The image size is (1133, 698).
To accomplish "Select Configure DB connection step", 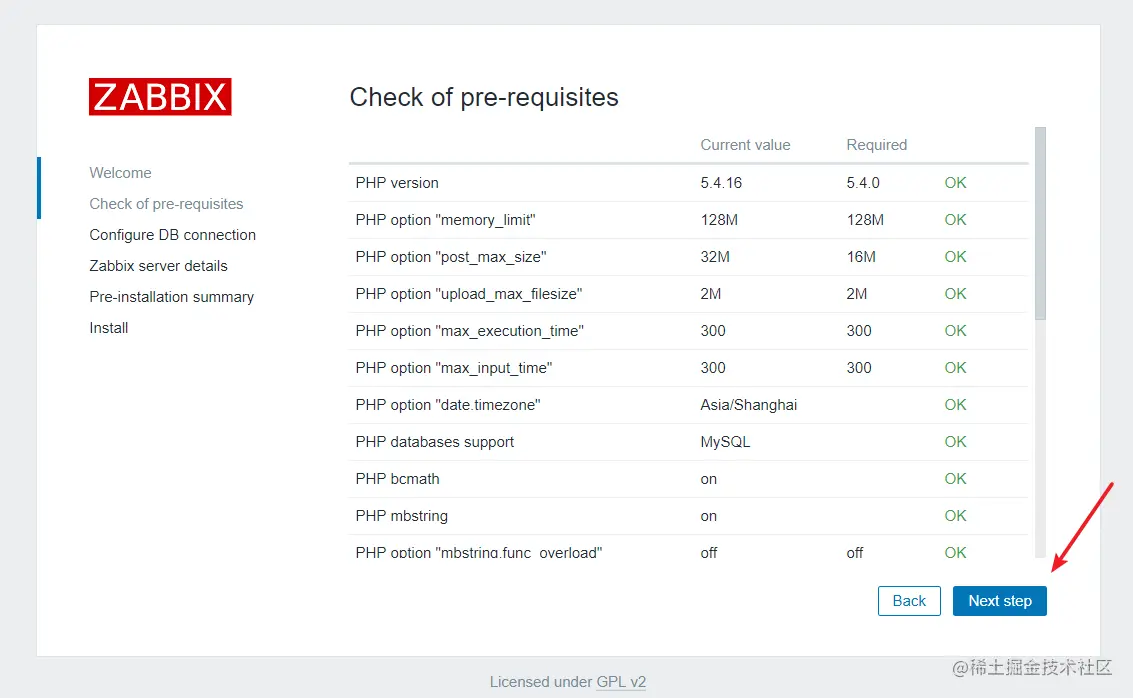I will 173,235.
